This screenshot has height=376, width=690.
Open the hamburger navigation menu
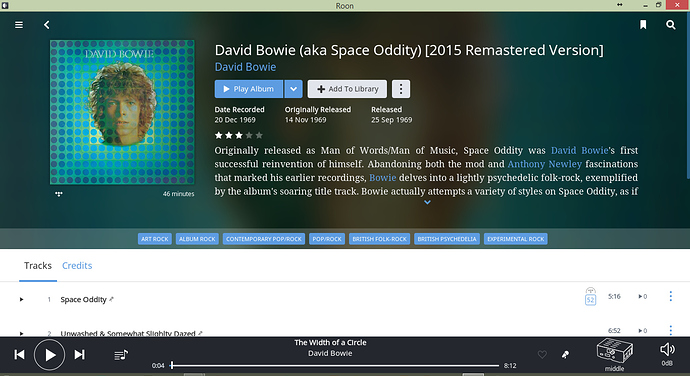(x=19, y=25)
